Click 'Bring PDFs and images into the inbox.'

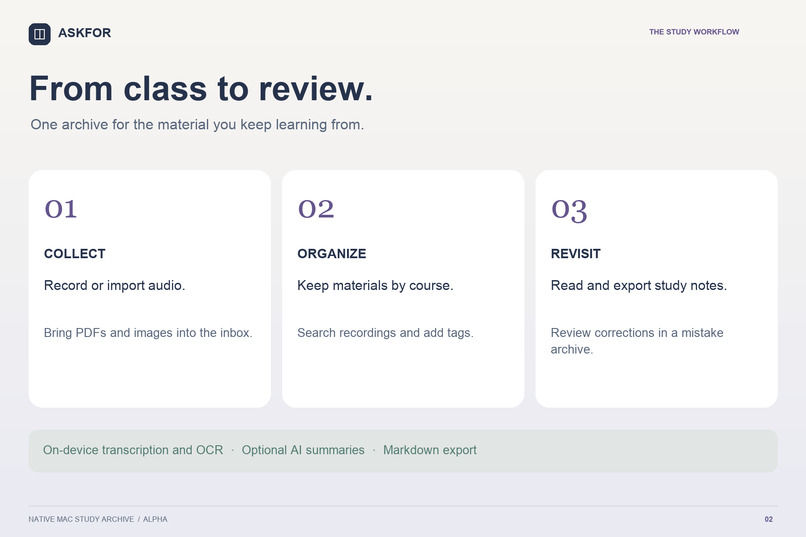[148, 333]
